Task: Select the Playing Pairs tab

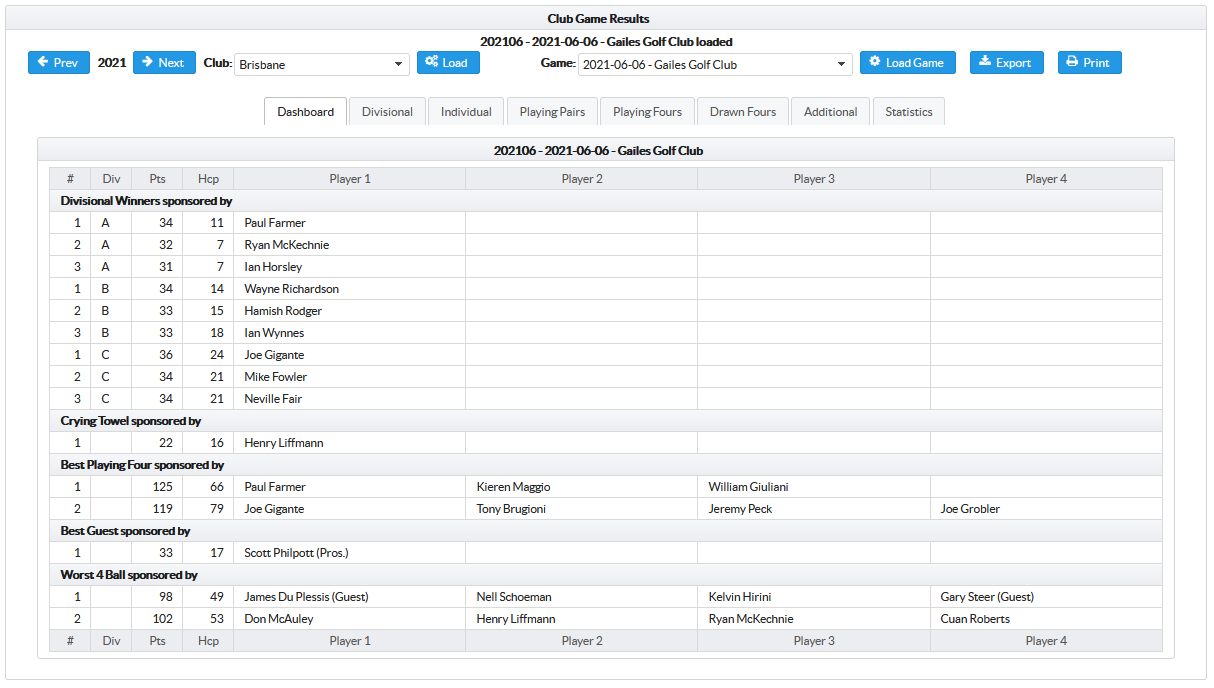Action: click(x=552, y=112)
